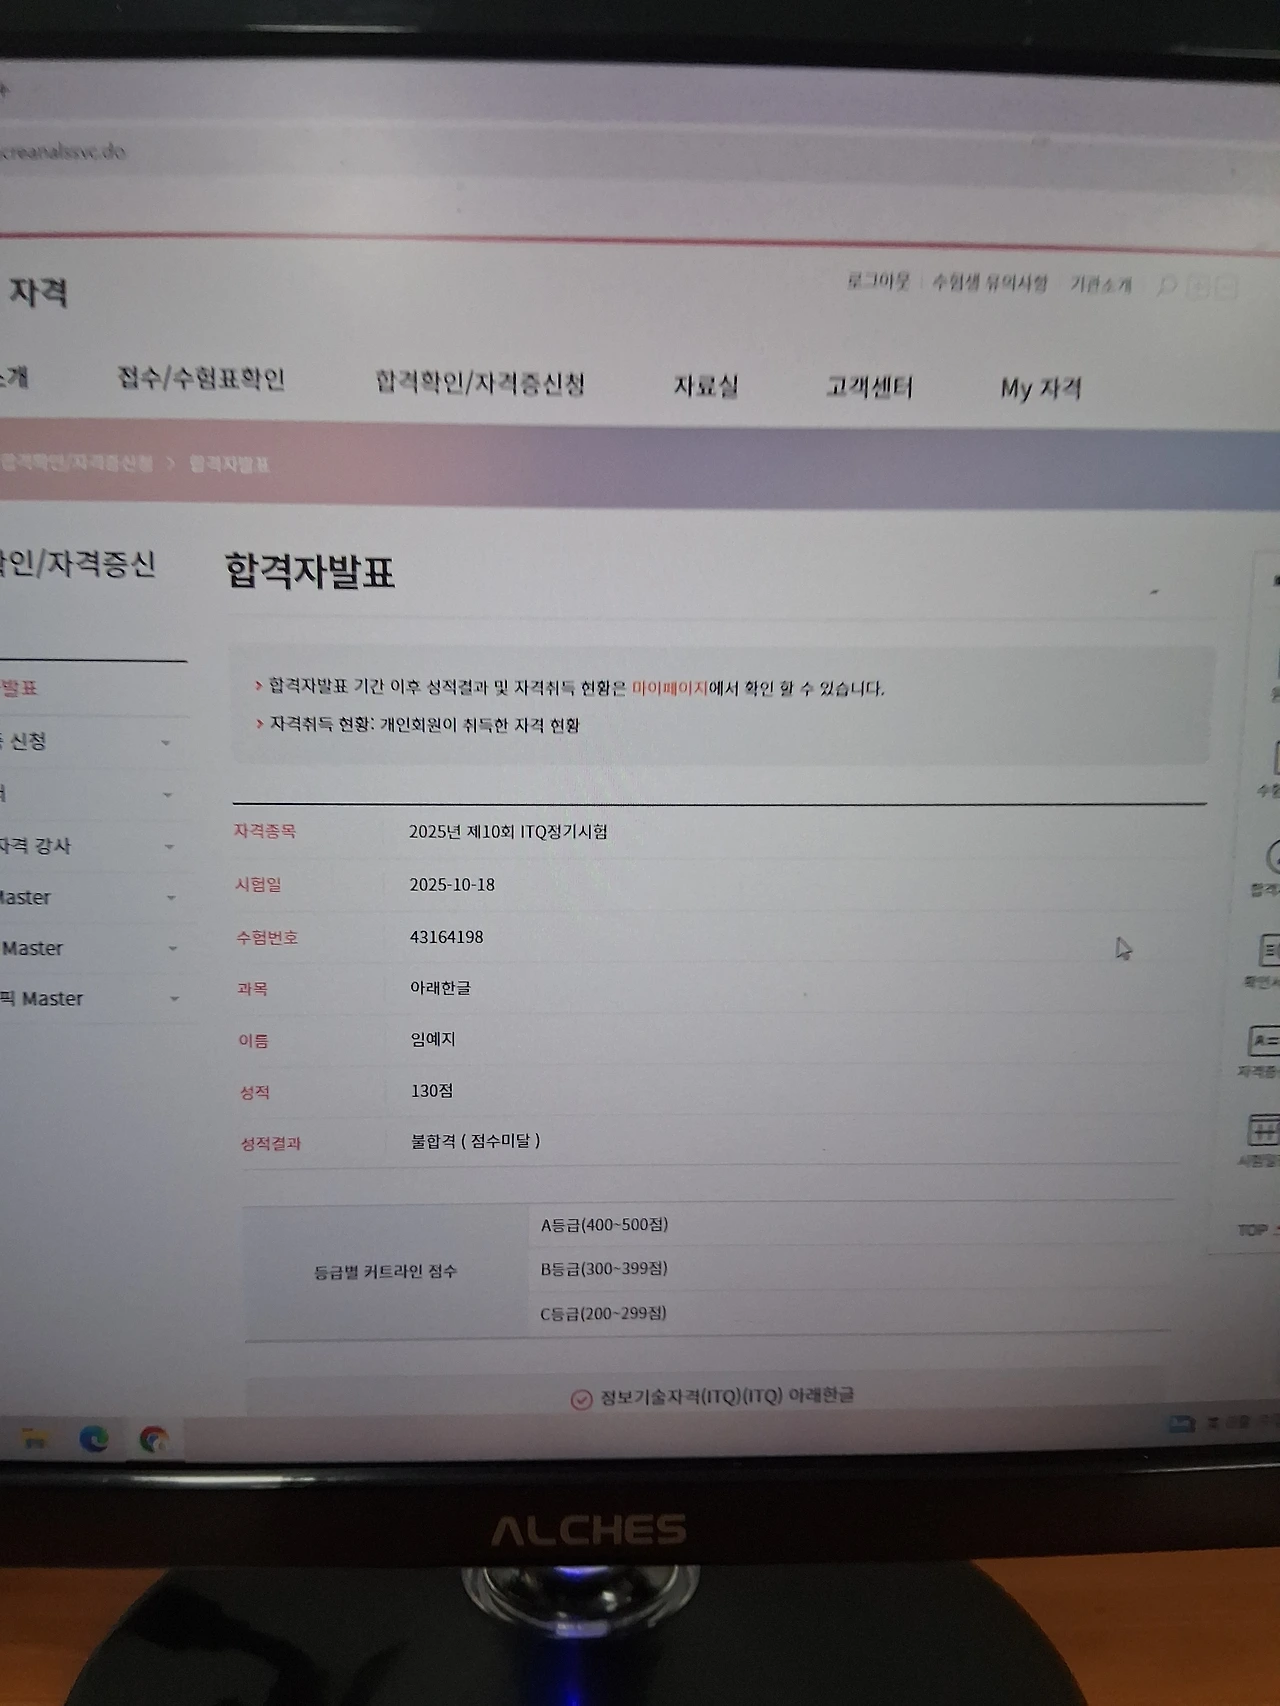Expand the 자격 강사 sidebar arrow
The width and height of the screenshot is (1280, 1706).
169,847
